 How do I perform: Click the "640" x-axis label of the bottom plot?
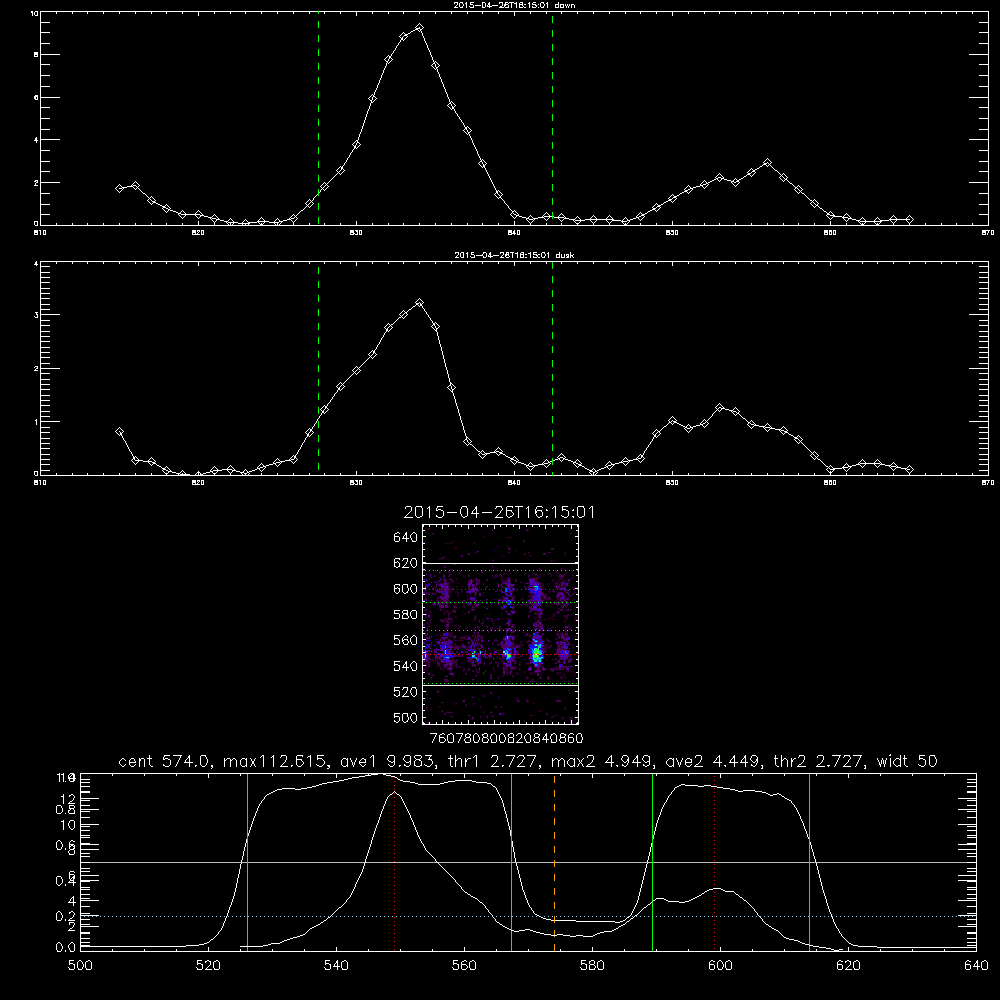click(x=976, y=966)
